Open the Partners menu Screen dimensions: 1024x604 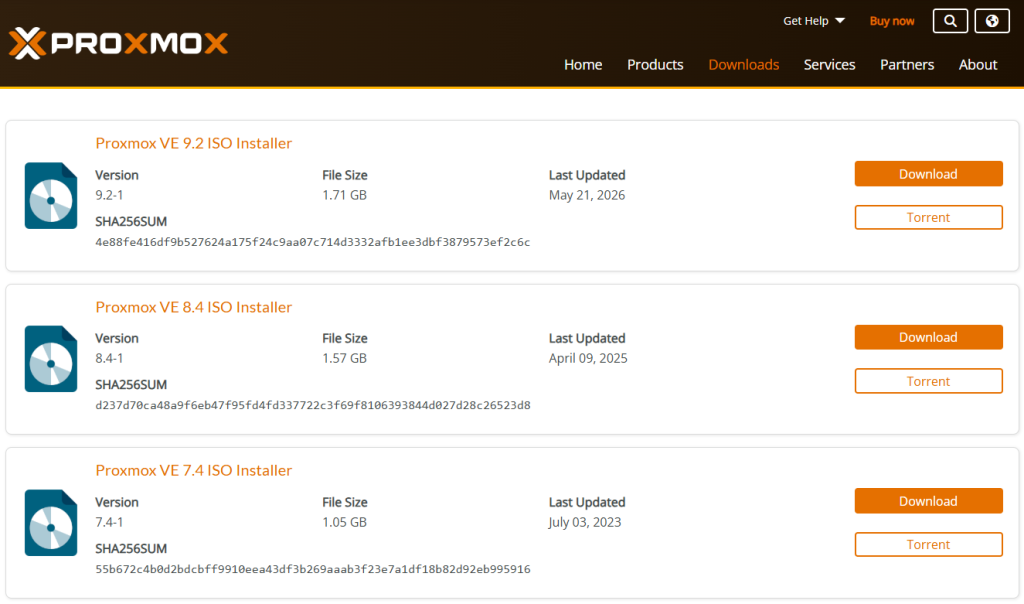point(907,65)
